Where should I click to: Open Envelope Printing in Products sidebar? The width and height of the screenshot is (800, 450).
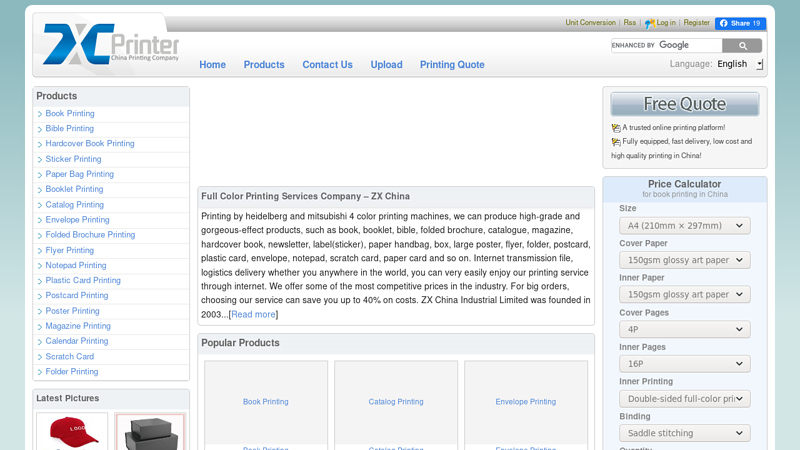pyautogui.click(x=78, y=219)
